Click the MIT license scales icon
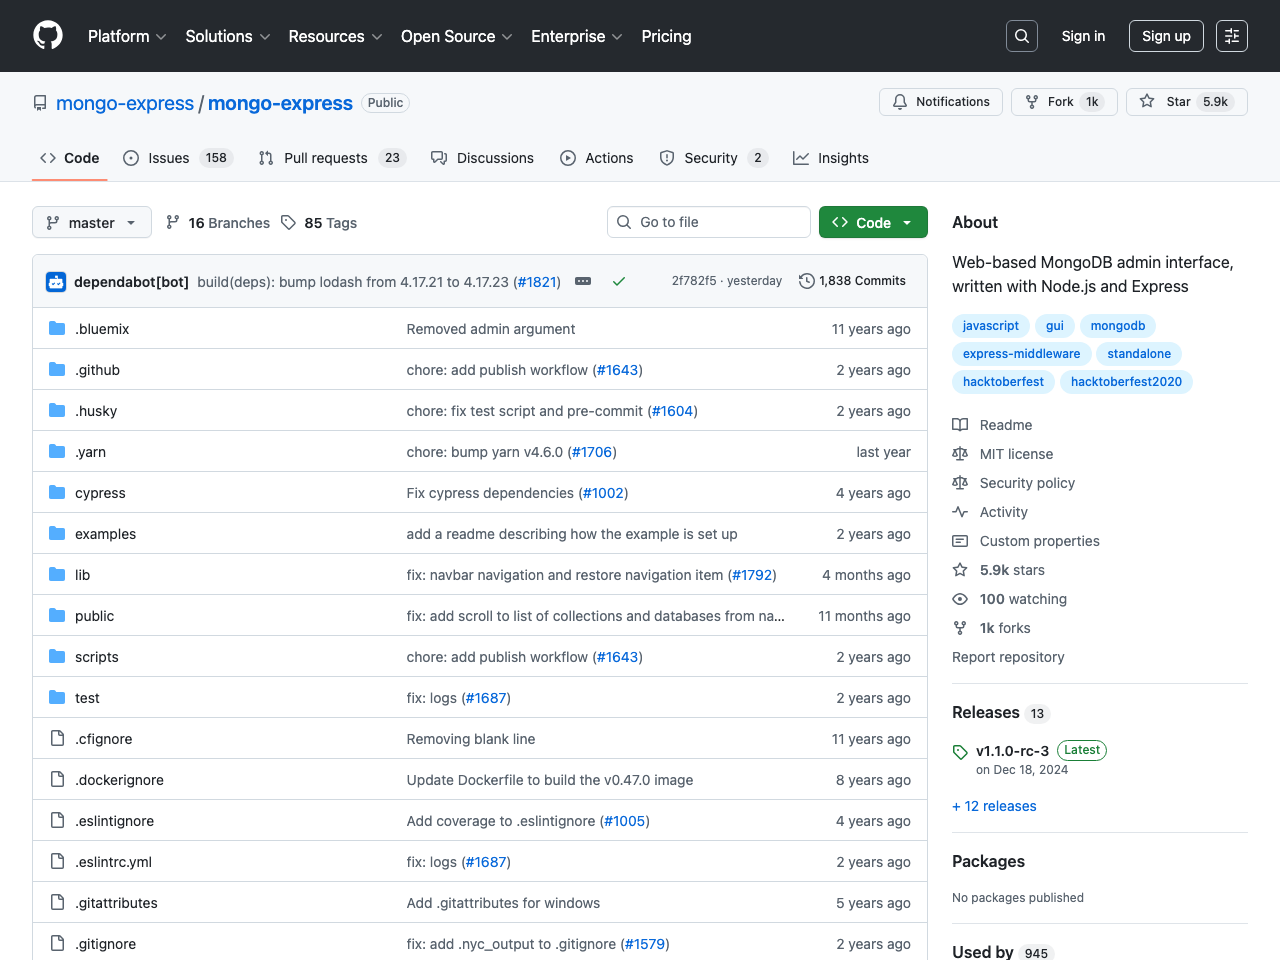Screen dimensions: 1280x960 [x=960, y=453]
